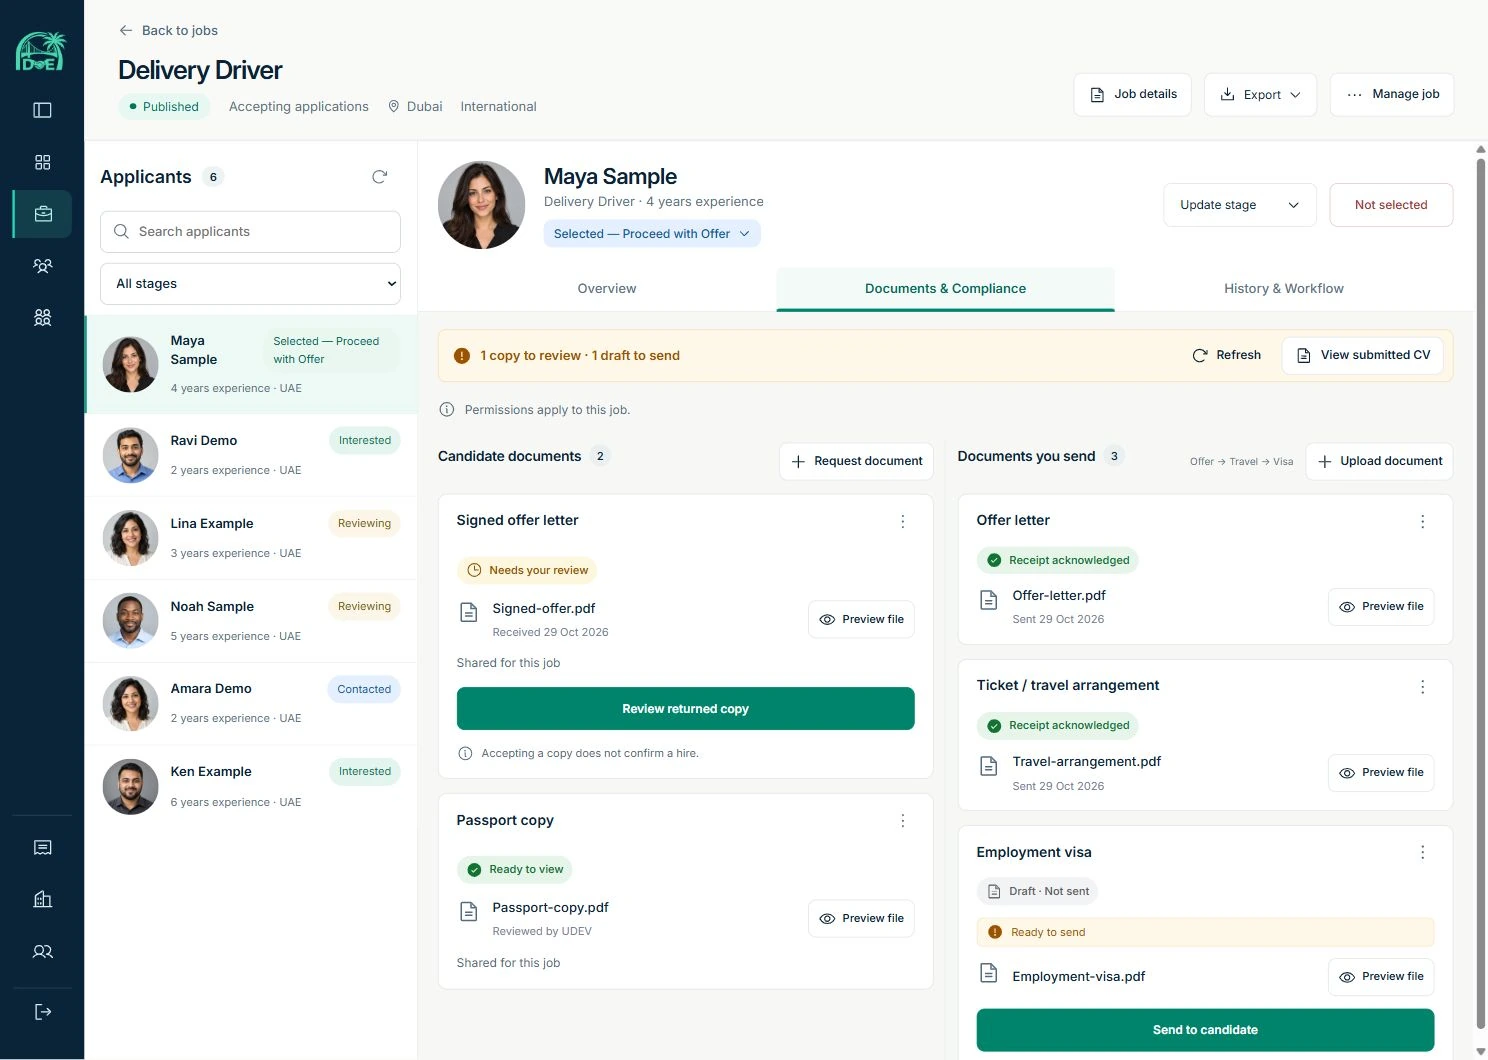Click the Upload document button
Screen dimensions: 1488x1060
click(1380, 462)
